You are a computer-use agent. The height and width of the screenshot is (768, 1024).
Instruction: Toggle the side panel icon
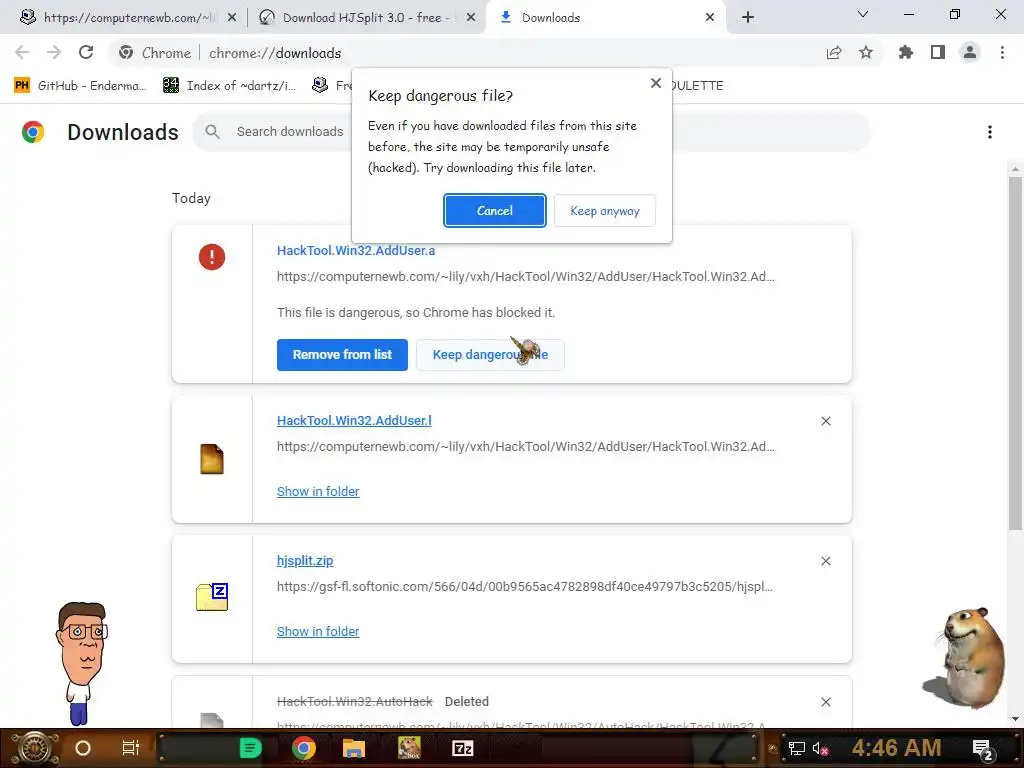click(x=938, y=52)
